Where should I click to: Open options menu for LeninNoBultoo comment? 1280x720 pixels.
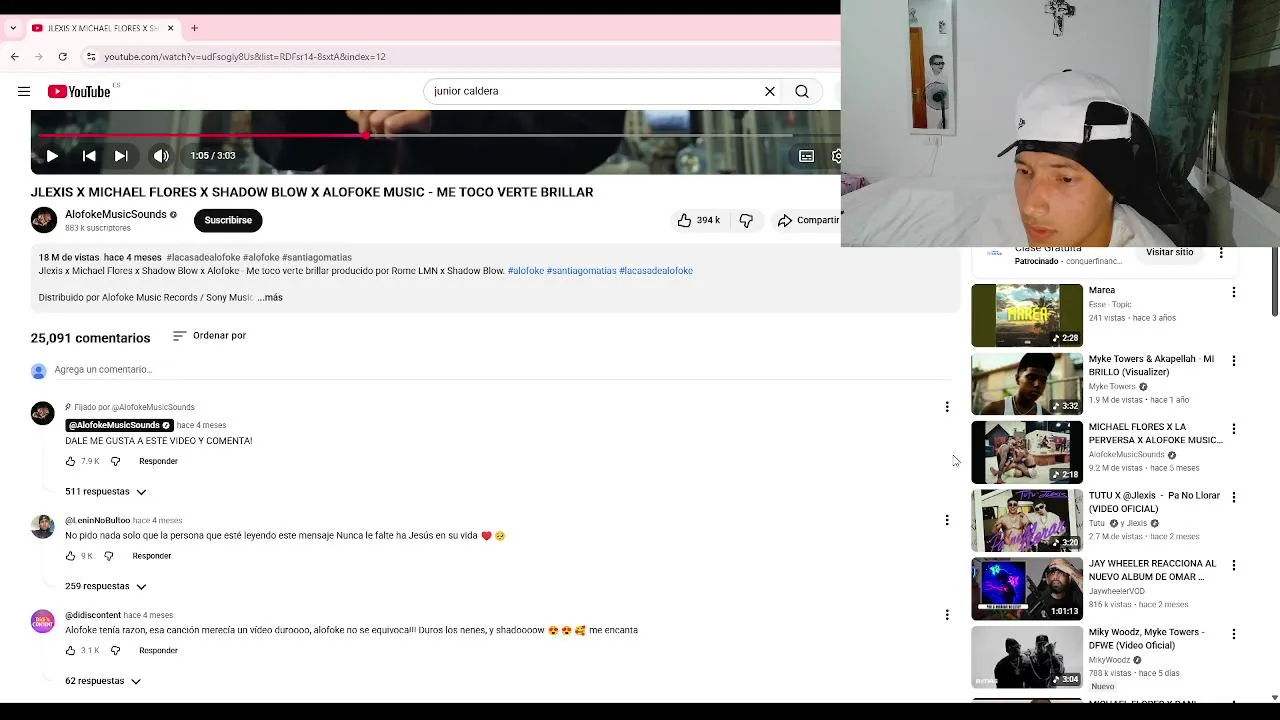click(x=947, y=520)
